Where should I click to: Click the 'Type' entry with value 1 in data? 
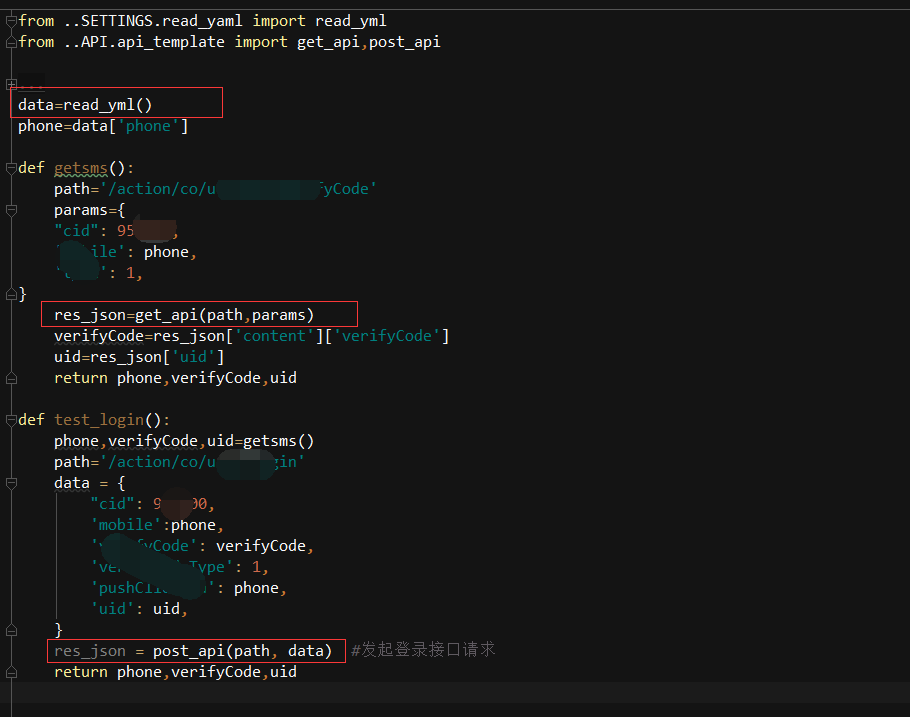pyautogui.click(x=179, y=567)
